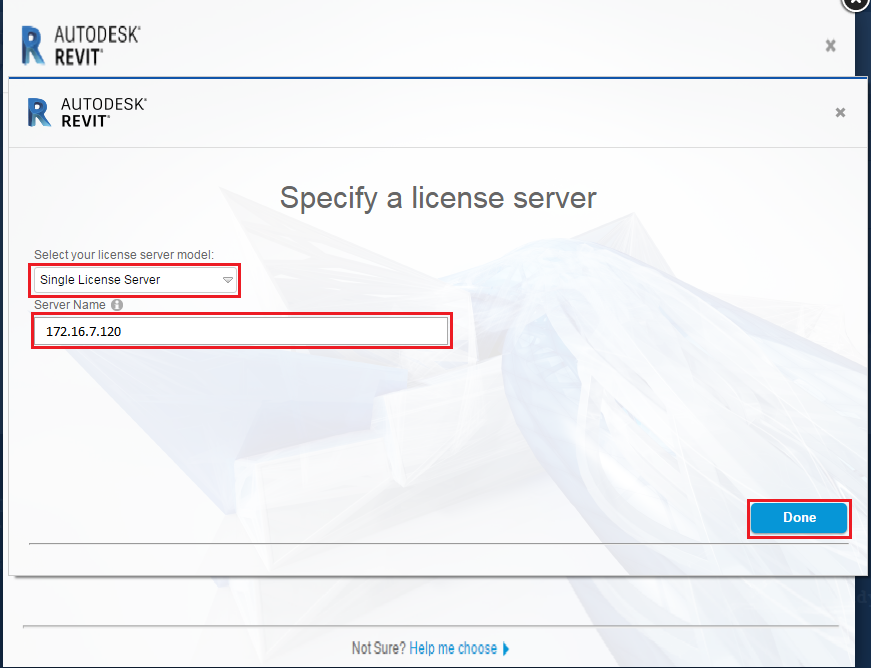
Task: Click the Select your license server model label
Action: (124, 255)
